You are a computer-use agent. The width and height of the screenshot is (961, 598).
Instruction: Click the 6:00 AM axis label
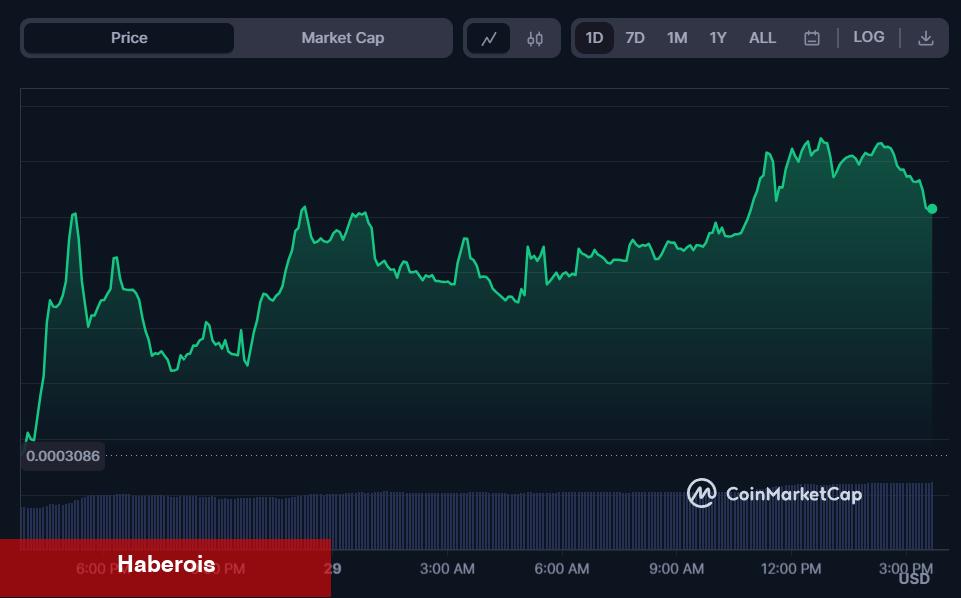pos(561,569)
